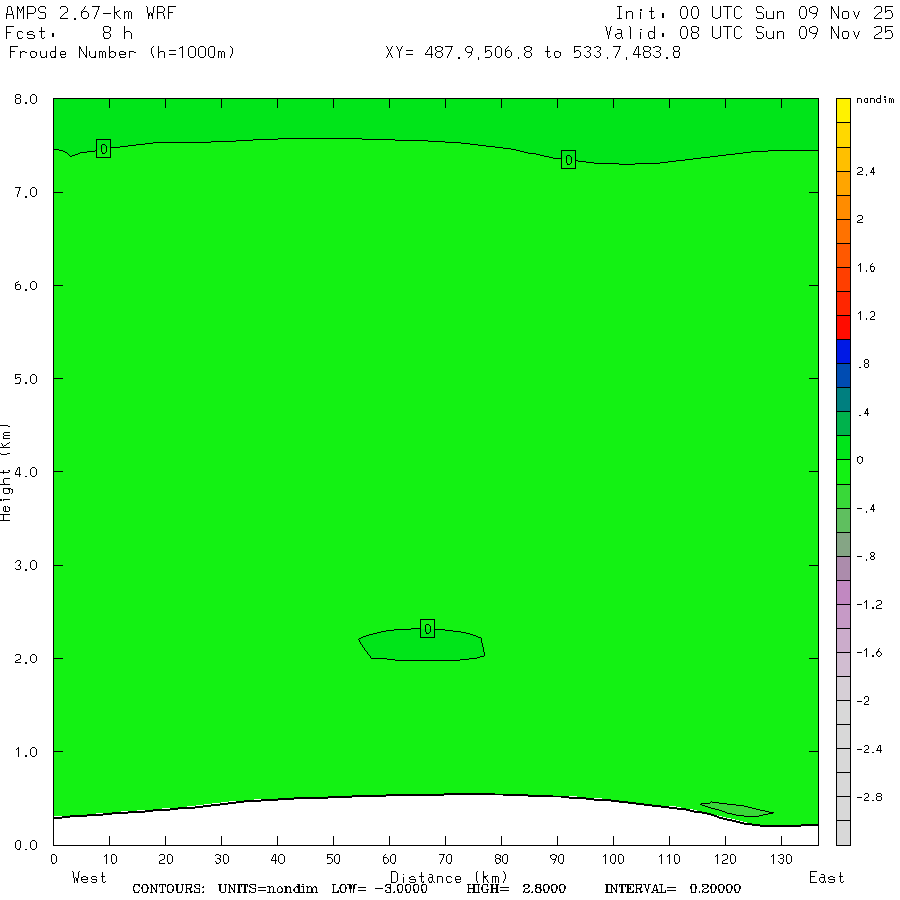
Task: Click the bottom light gray color bar swatch
Action: click(x=843, y=833)
